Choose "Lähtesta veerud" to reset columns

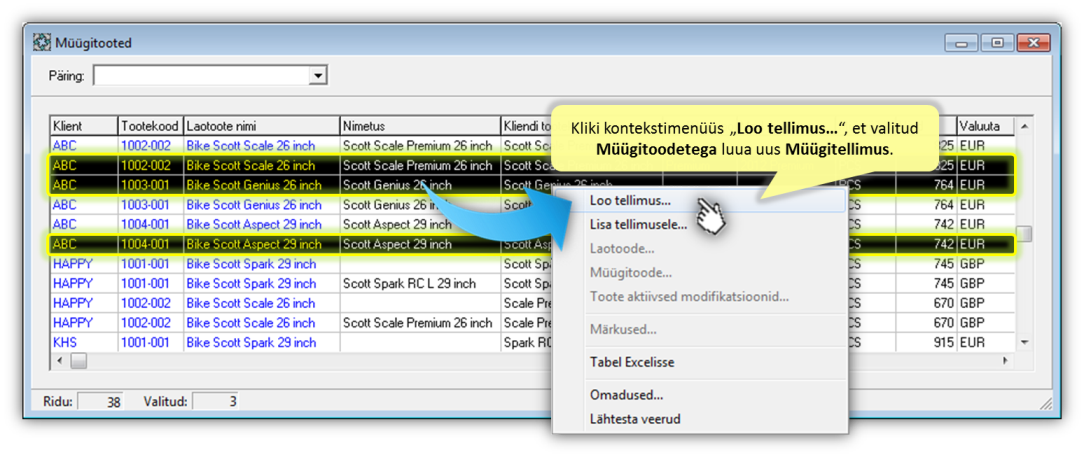click(635, 418)
